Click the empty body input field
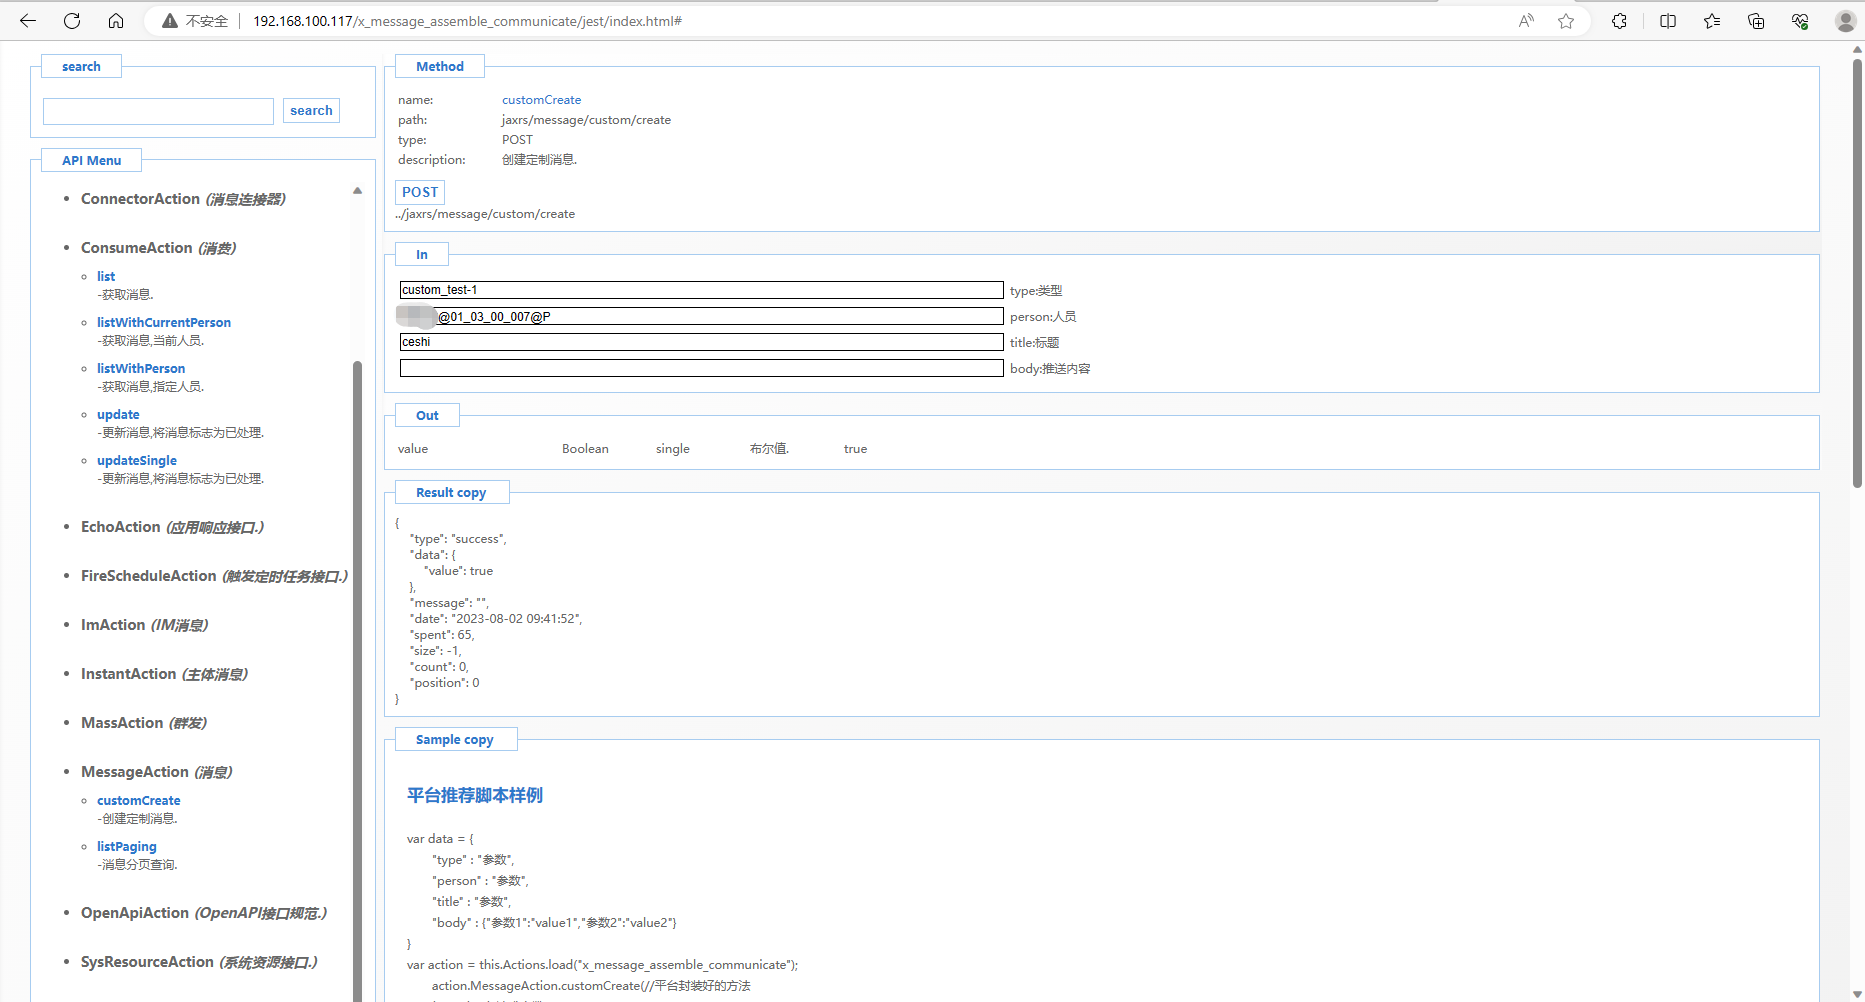The width and height of the screenshot is (1865, 1002). (x=701, y=368)
